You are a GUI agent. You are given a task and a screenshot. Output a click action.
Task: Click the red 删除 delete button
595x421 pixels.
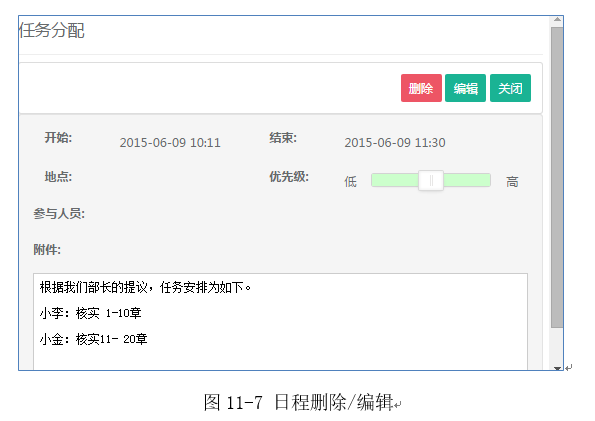click(x=421, y=88)
